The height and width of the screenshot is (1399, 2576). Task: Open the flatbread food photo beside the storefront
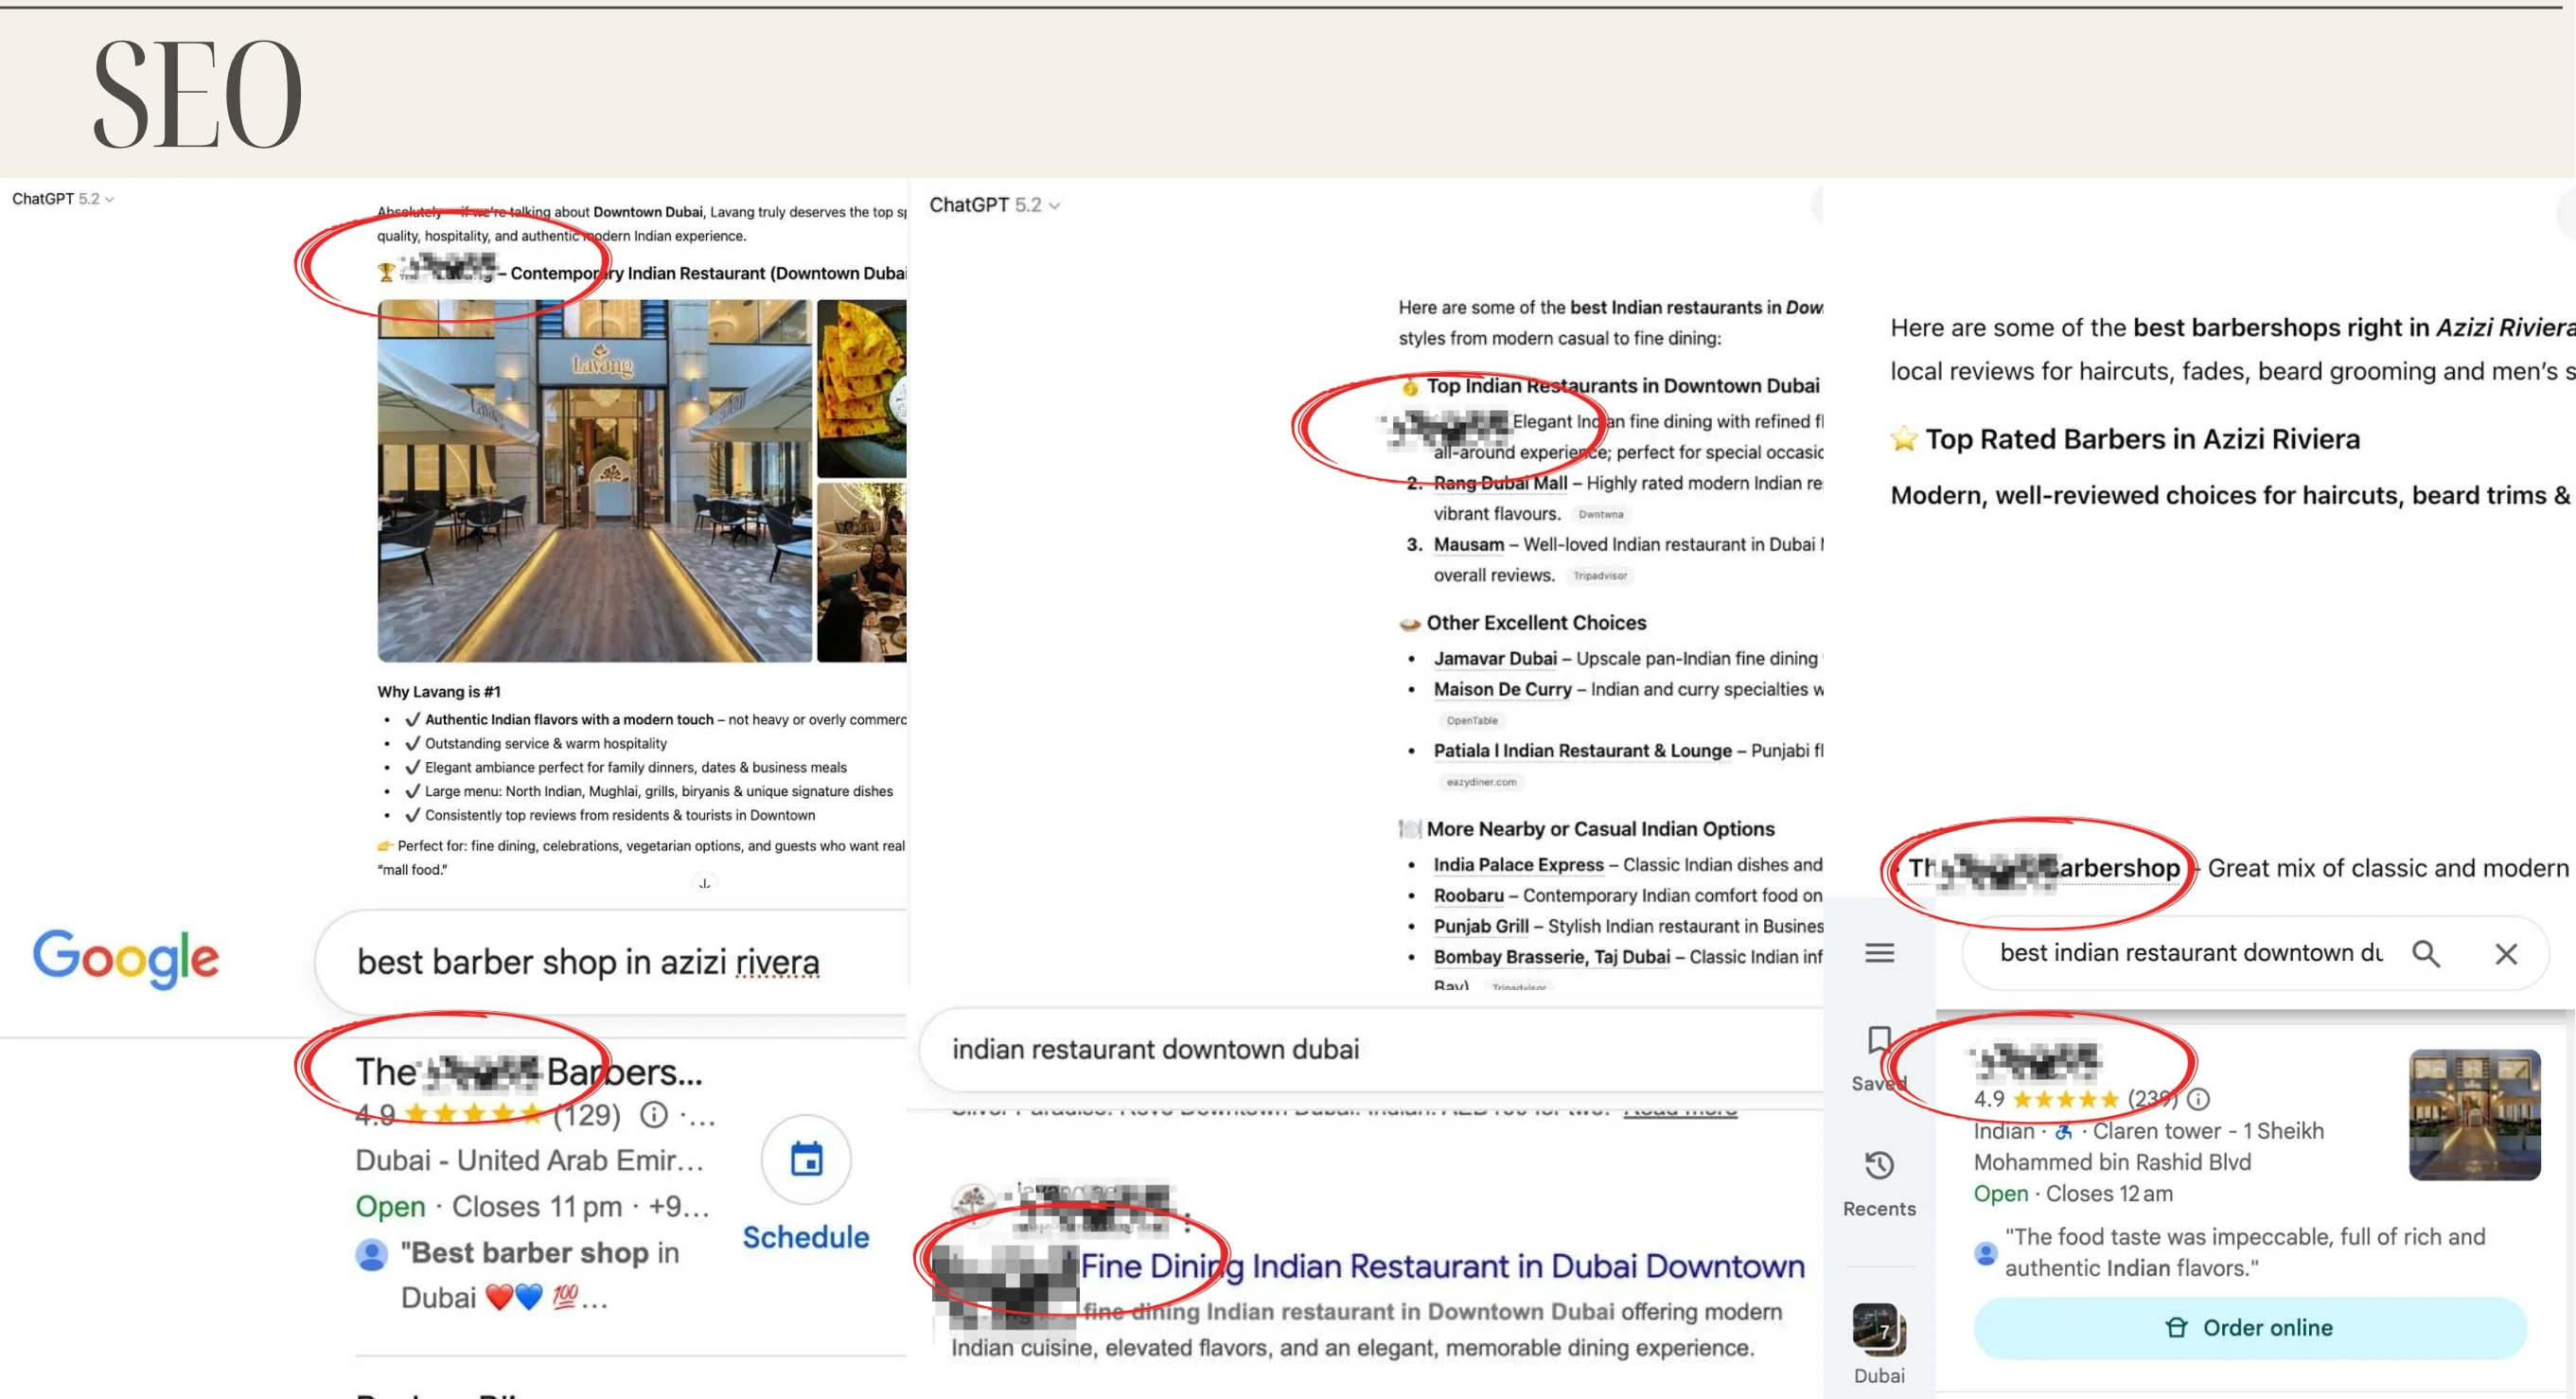[x=862, y=388]
